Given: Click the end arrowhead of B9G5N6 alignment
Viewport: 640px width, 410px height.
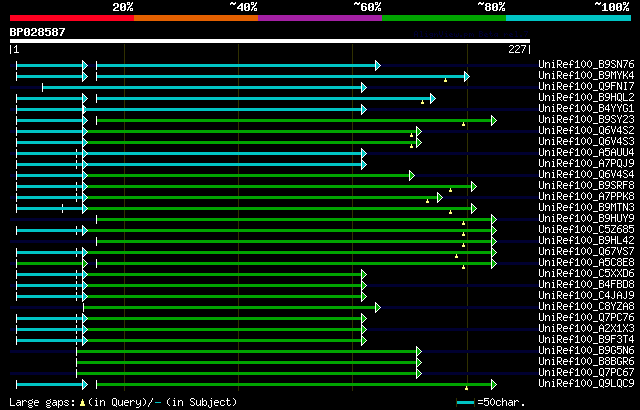Looking at the screenshot, I should coord(419,352).
